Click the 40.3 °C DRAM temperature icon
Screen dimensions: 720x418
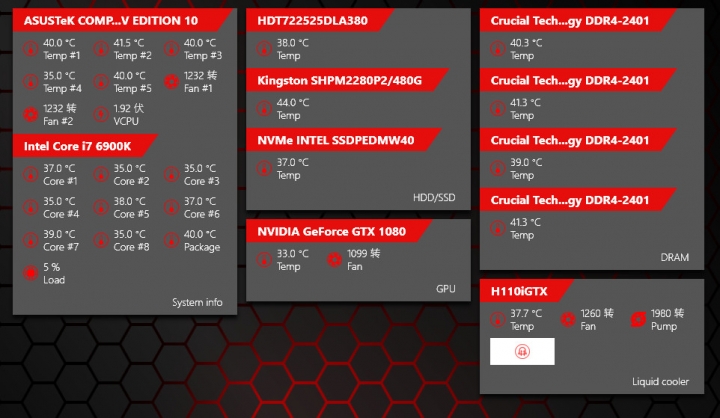coord(498,49)
